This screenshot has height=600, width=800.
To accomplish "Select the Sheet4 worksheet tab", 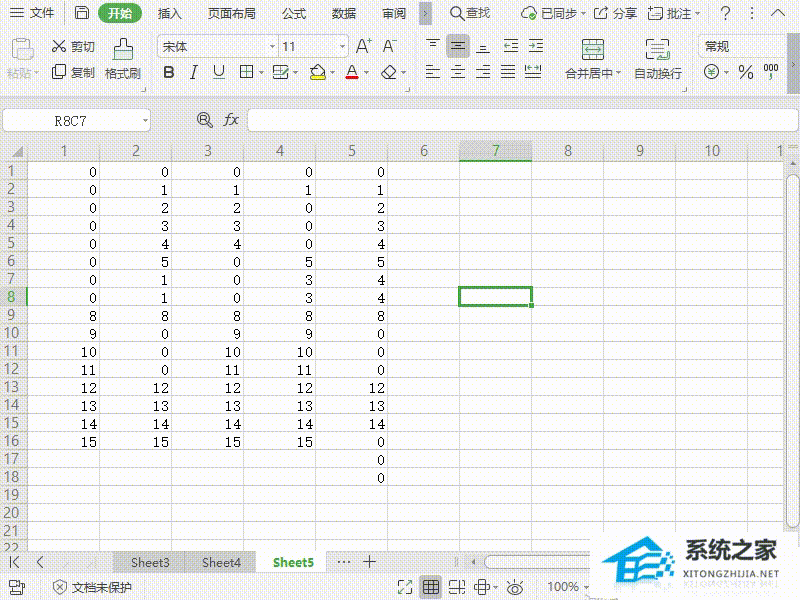I will 221,562.
